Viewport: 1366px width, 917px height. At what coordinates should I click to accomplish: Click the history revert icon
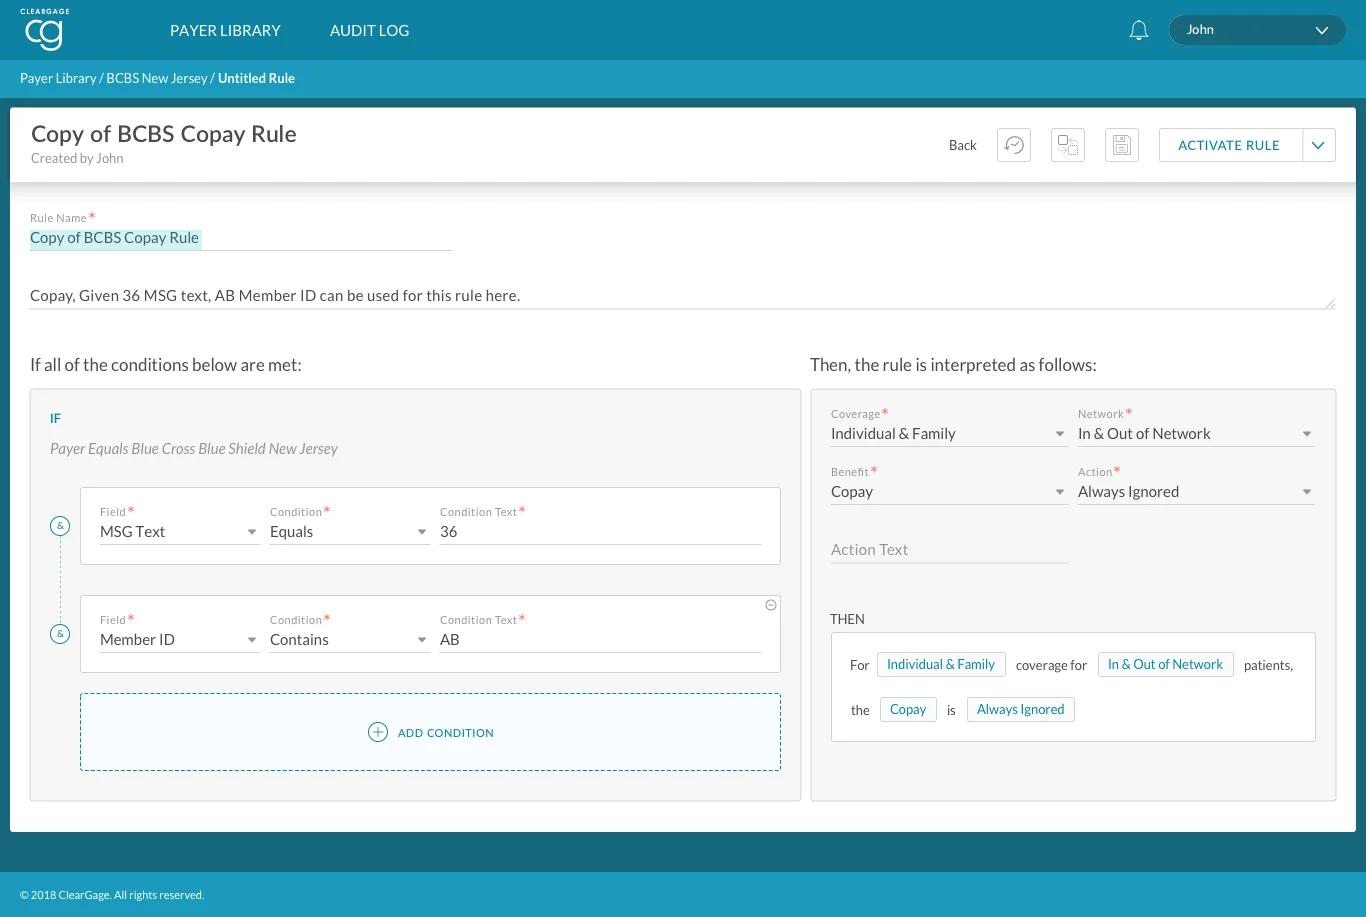point(1014,145)
